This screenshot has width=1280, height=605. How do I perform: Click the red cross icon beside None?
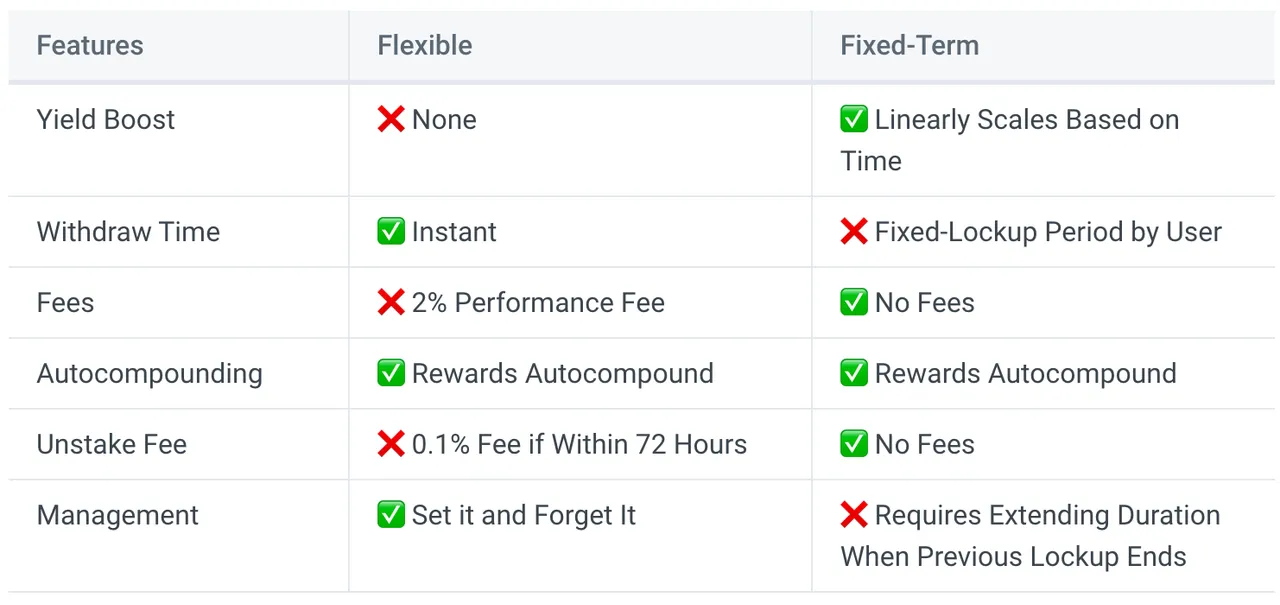pos(391,120)
